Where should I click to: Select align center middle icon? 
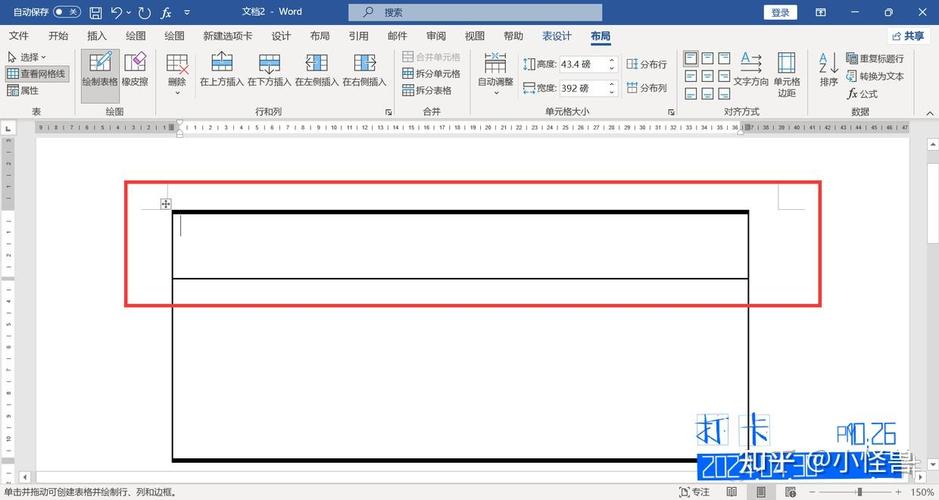[708, 76]
